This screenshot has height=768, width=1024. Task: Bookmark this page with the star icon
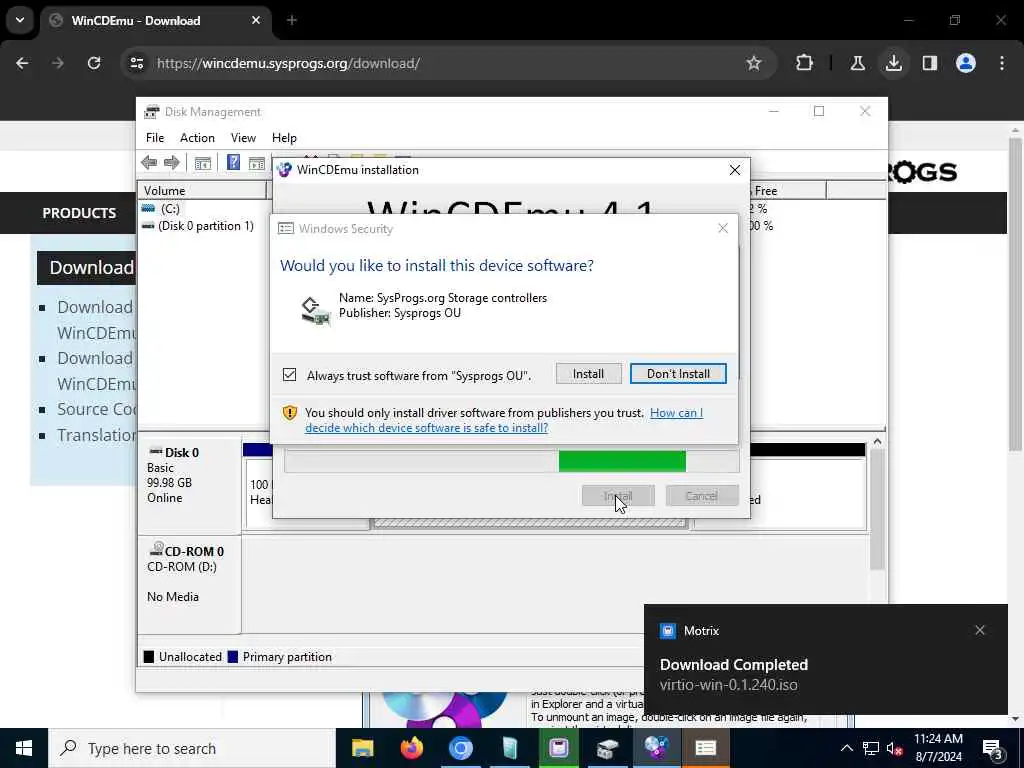coord(754,63)
